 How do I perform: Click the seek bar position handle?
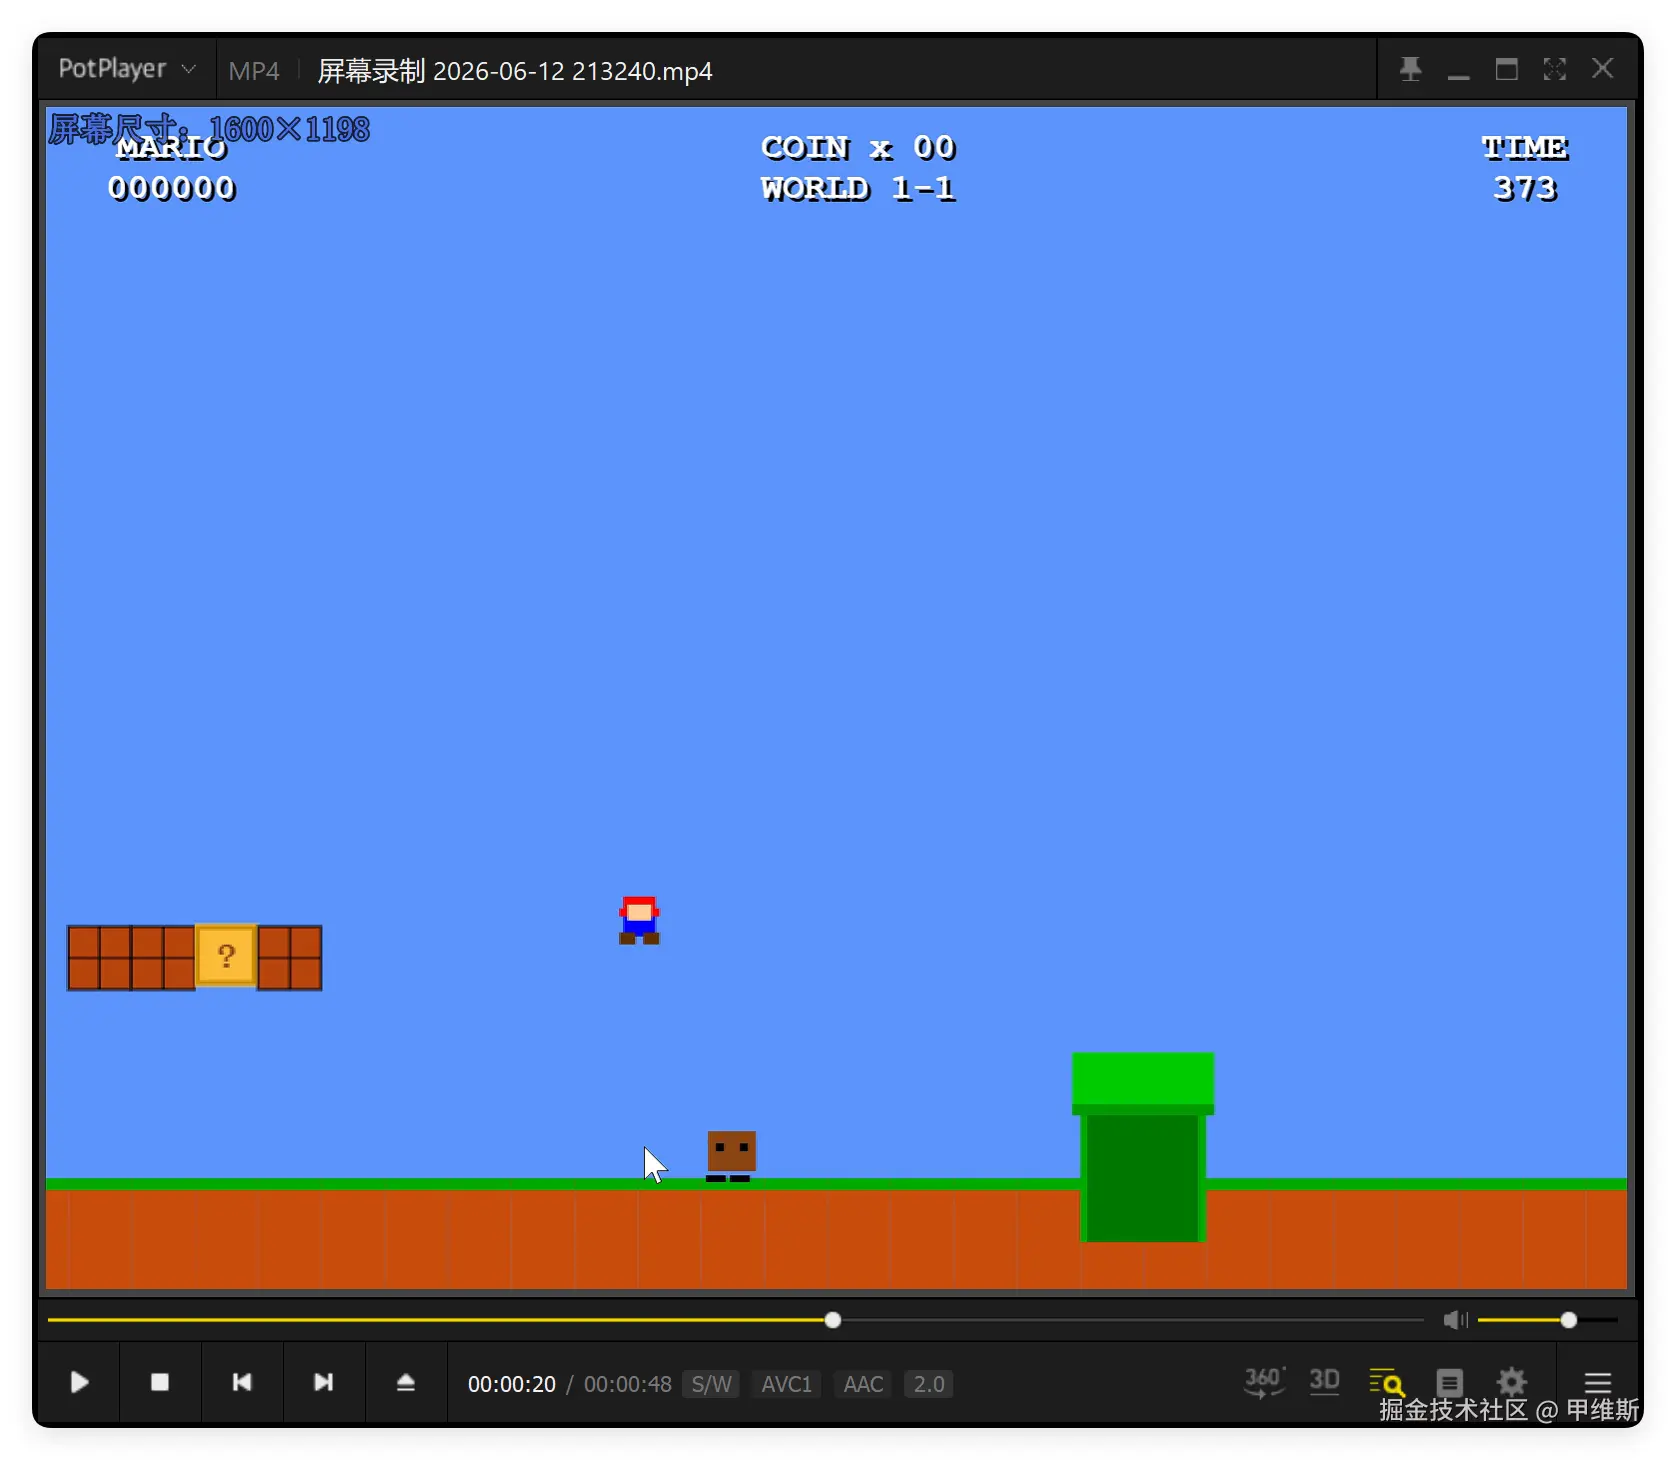point(832,1320)
